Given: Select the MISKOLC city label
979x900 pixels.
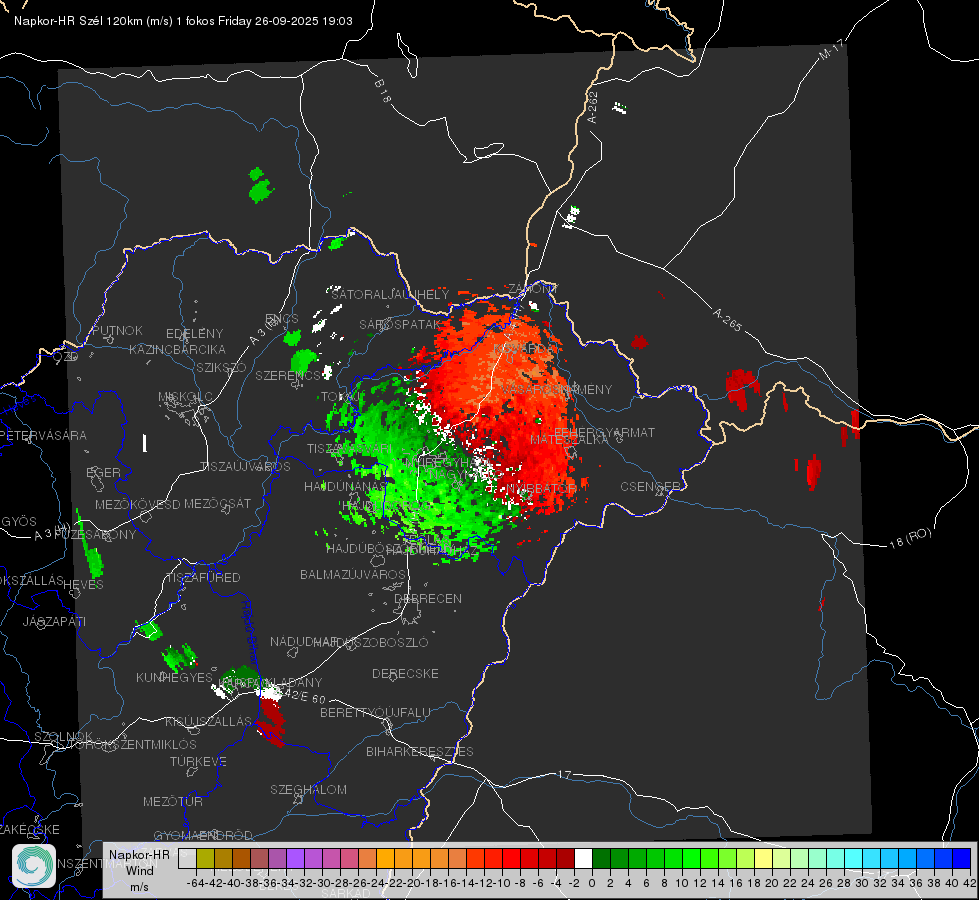Looking at the screenshot, I should click(185, 397).
